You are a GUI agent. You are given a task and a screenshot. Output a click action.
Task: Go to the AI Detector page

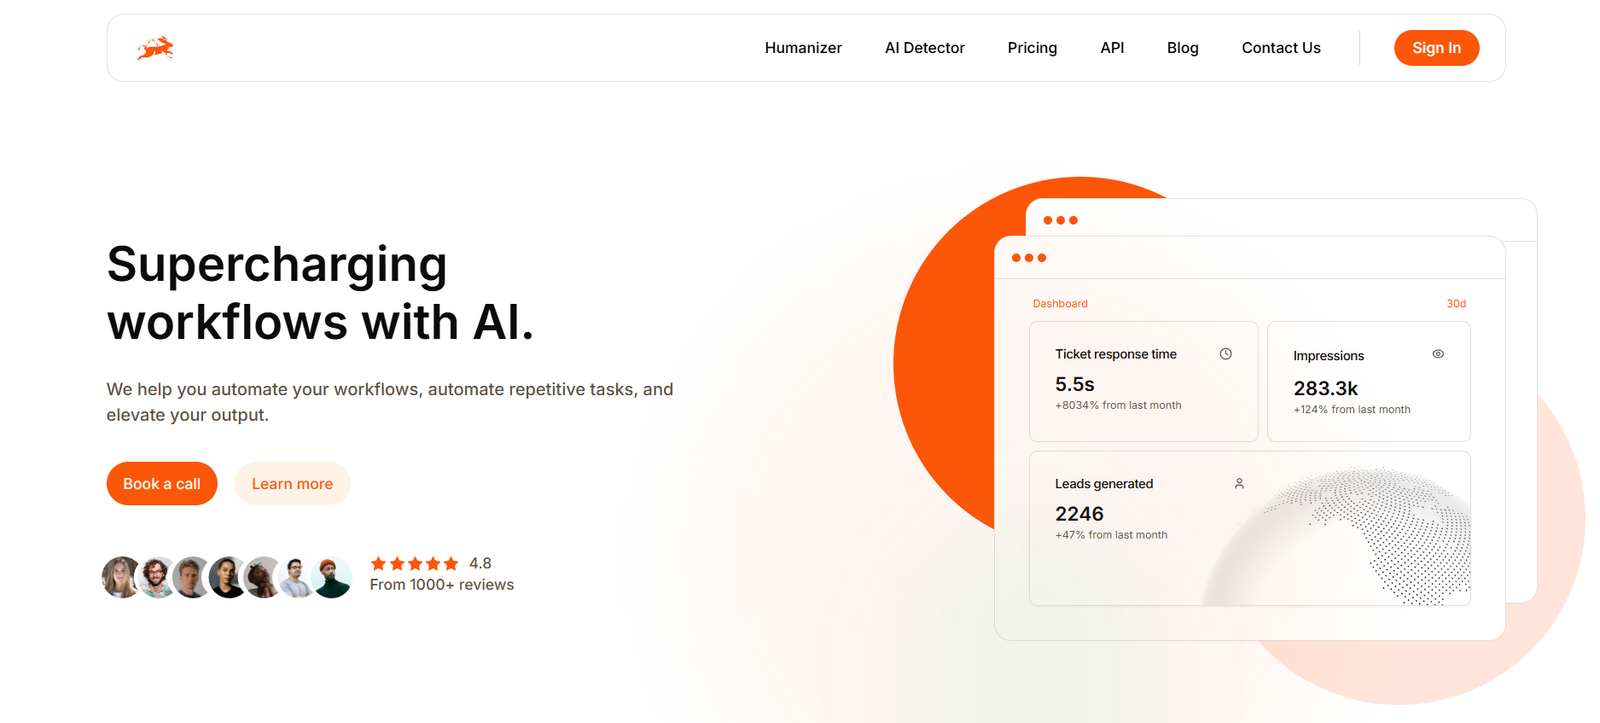click(x=924, y=48)
